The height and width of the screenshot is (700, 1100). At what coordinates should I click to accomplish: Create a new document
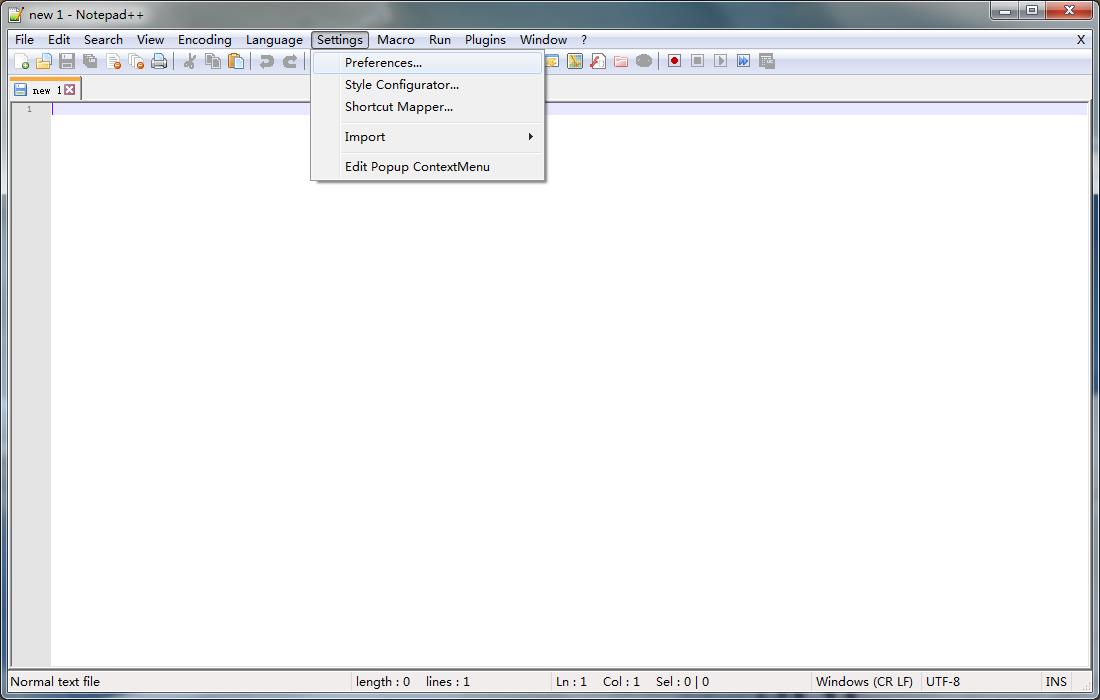[x=22, y=61]
